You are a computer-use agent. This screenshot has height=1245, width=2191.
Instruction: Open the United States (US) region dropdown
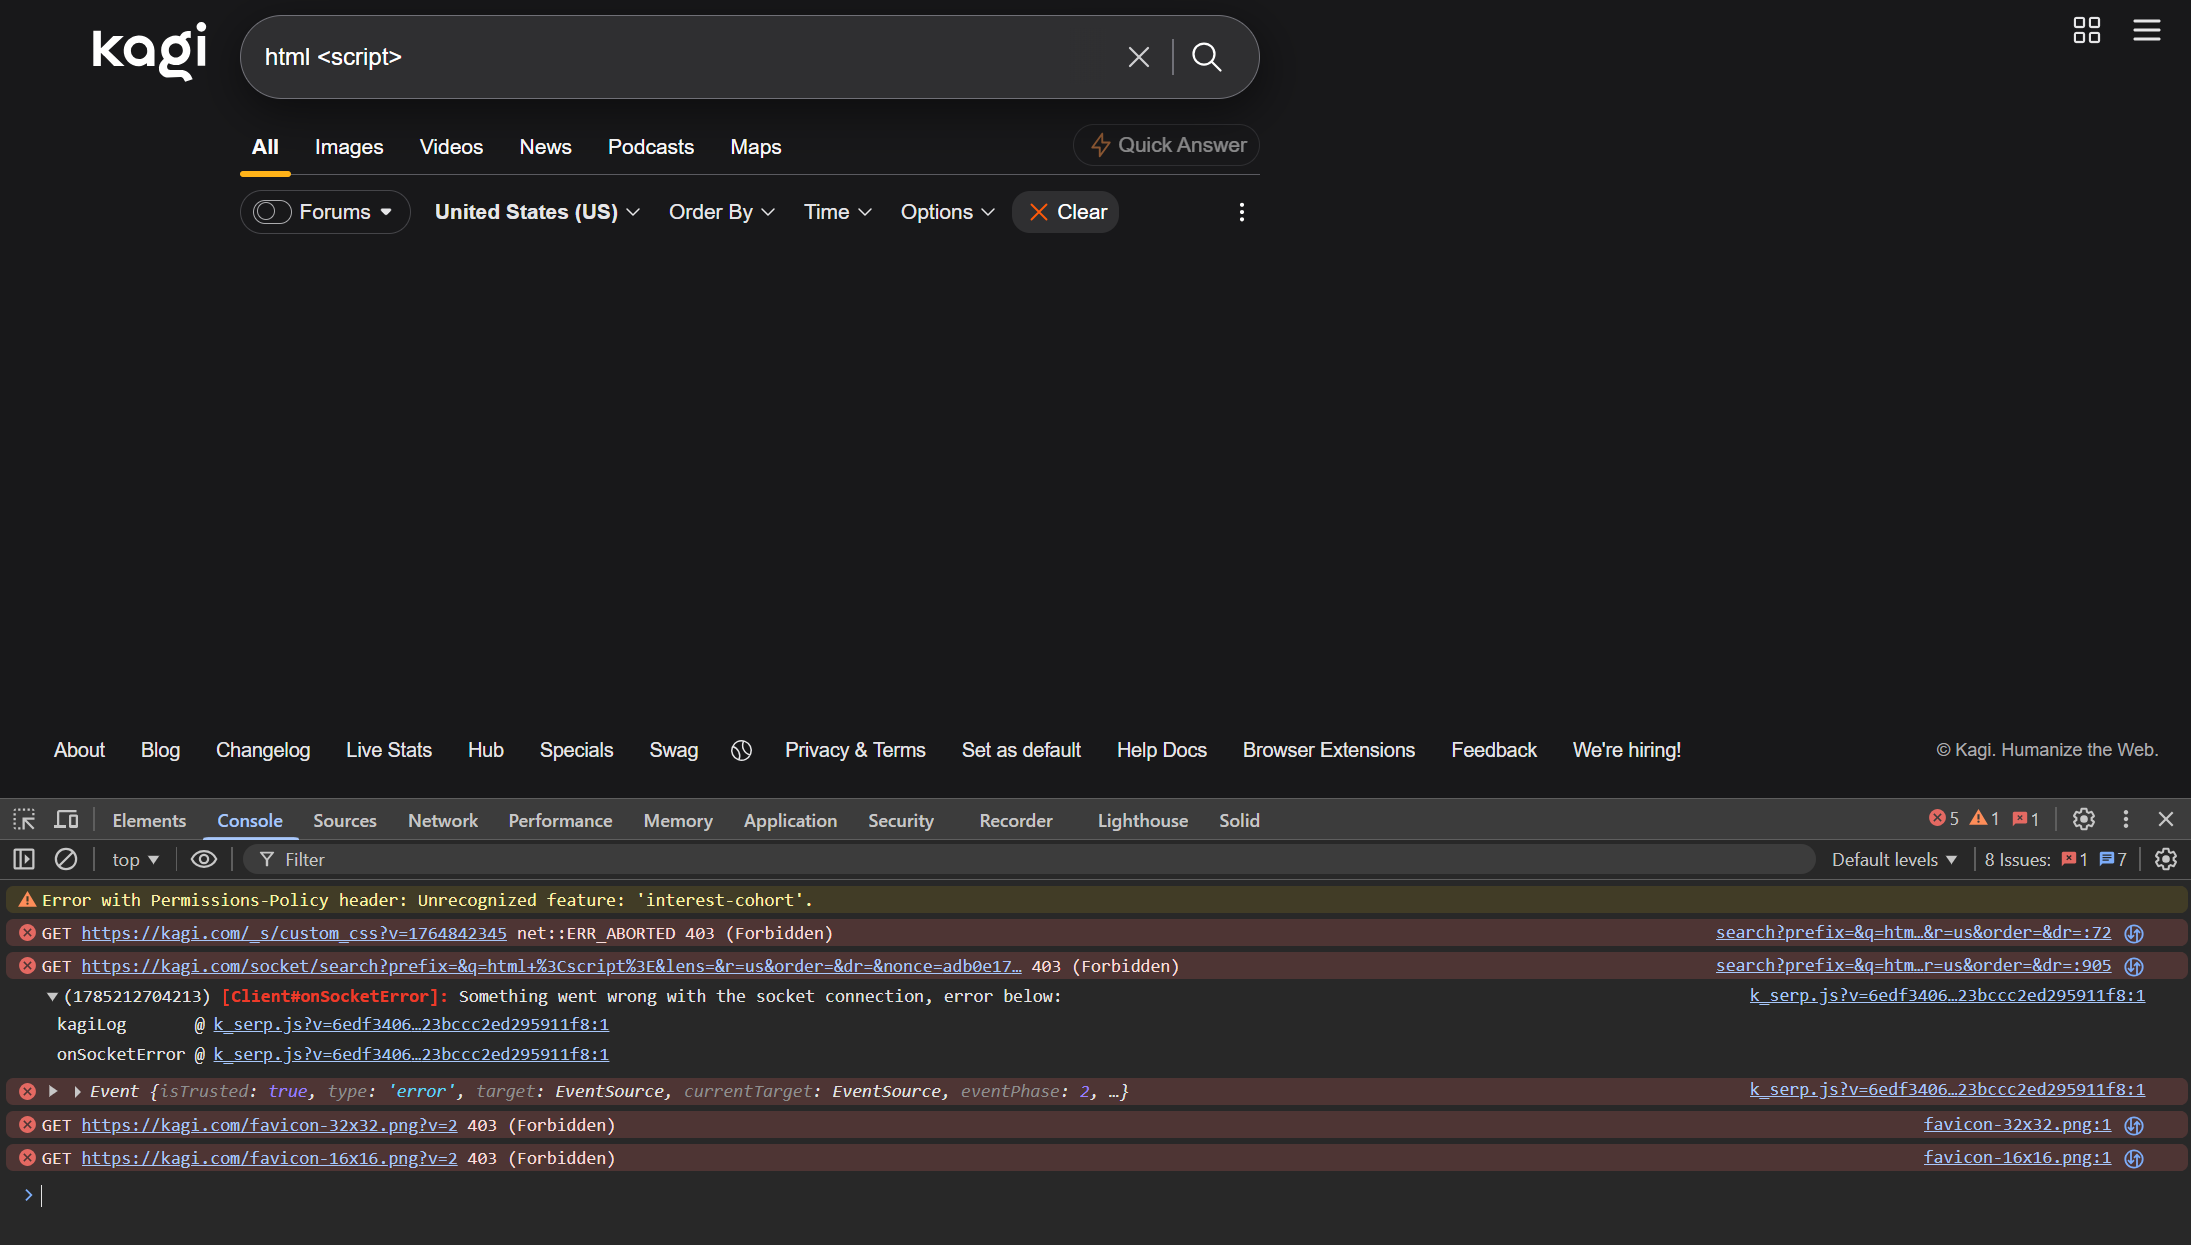pos(537,212)
